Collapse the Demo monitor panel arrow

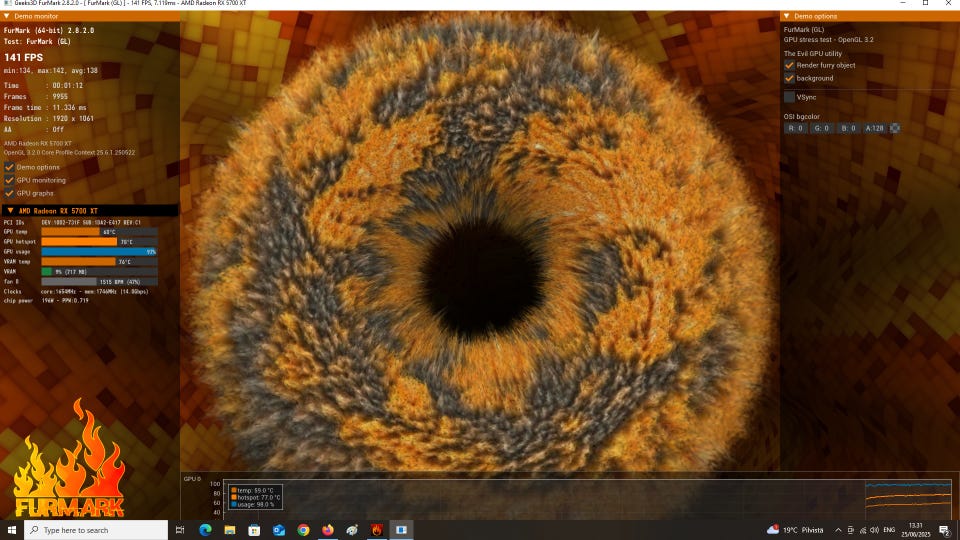tap(7, 16)
